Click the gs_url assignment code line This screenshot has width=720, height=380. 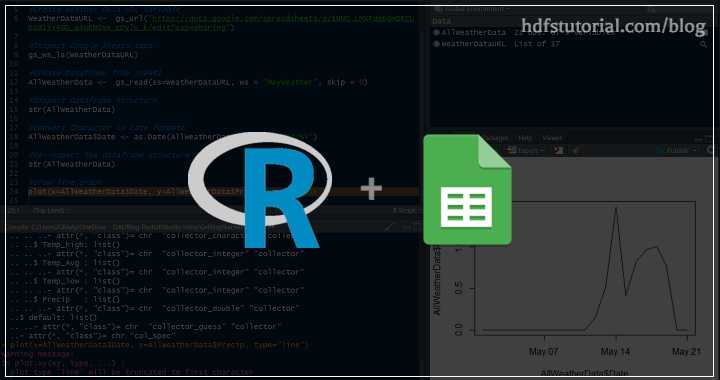point(221,23)
